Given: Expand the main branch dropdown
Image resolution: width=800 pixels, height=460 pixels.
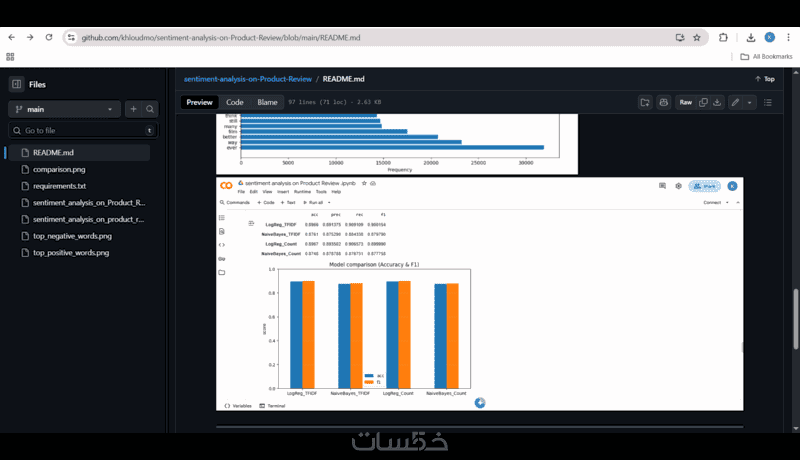Looking at the screenshot, I should pos(64,109).
